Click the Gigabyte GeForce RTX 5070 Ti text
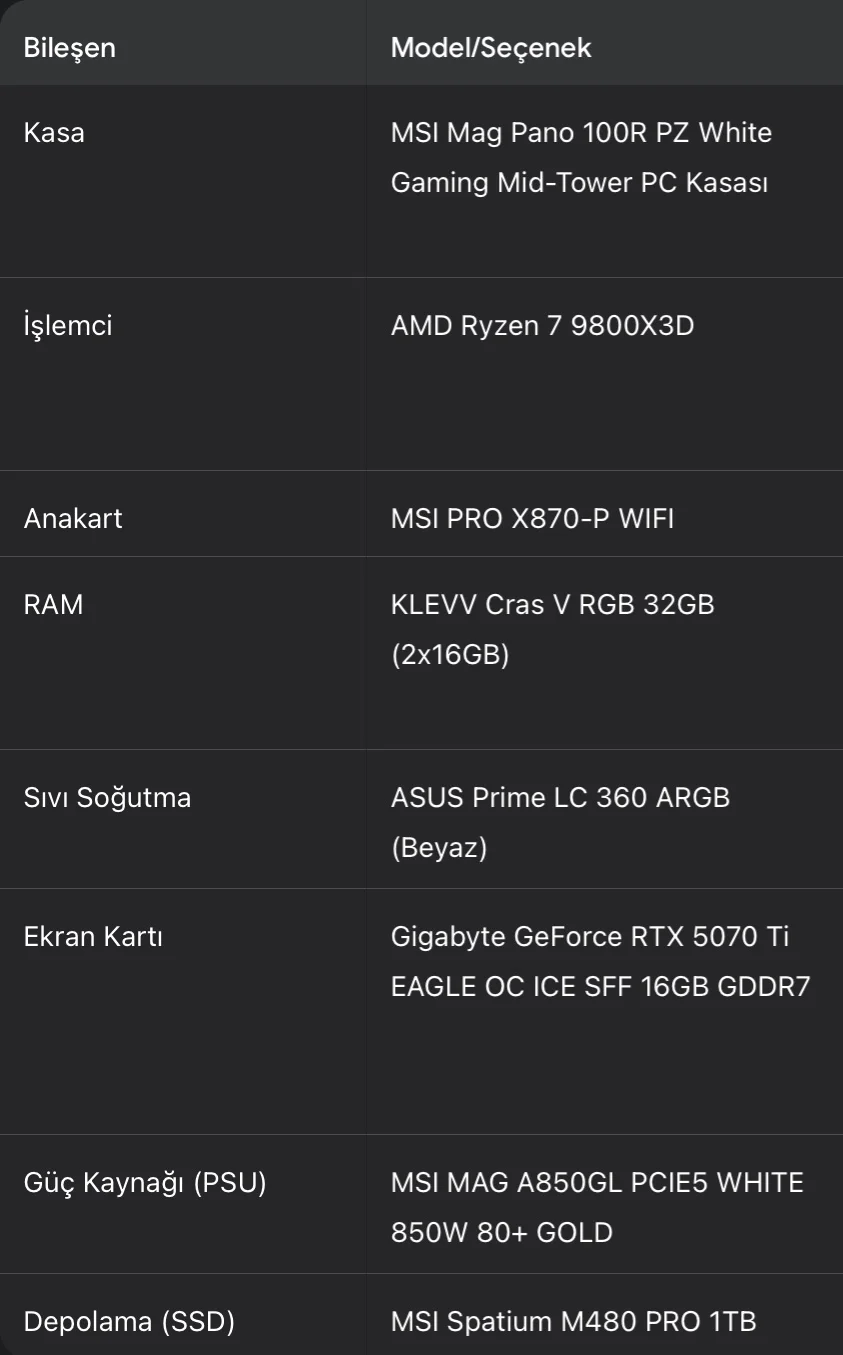This screenshot has width=843, height=1355. point(590,936)
